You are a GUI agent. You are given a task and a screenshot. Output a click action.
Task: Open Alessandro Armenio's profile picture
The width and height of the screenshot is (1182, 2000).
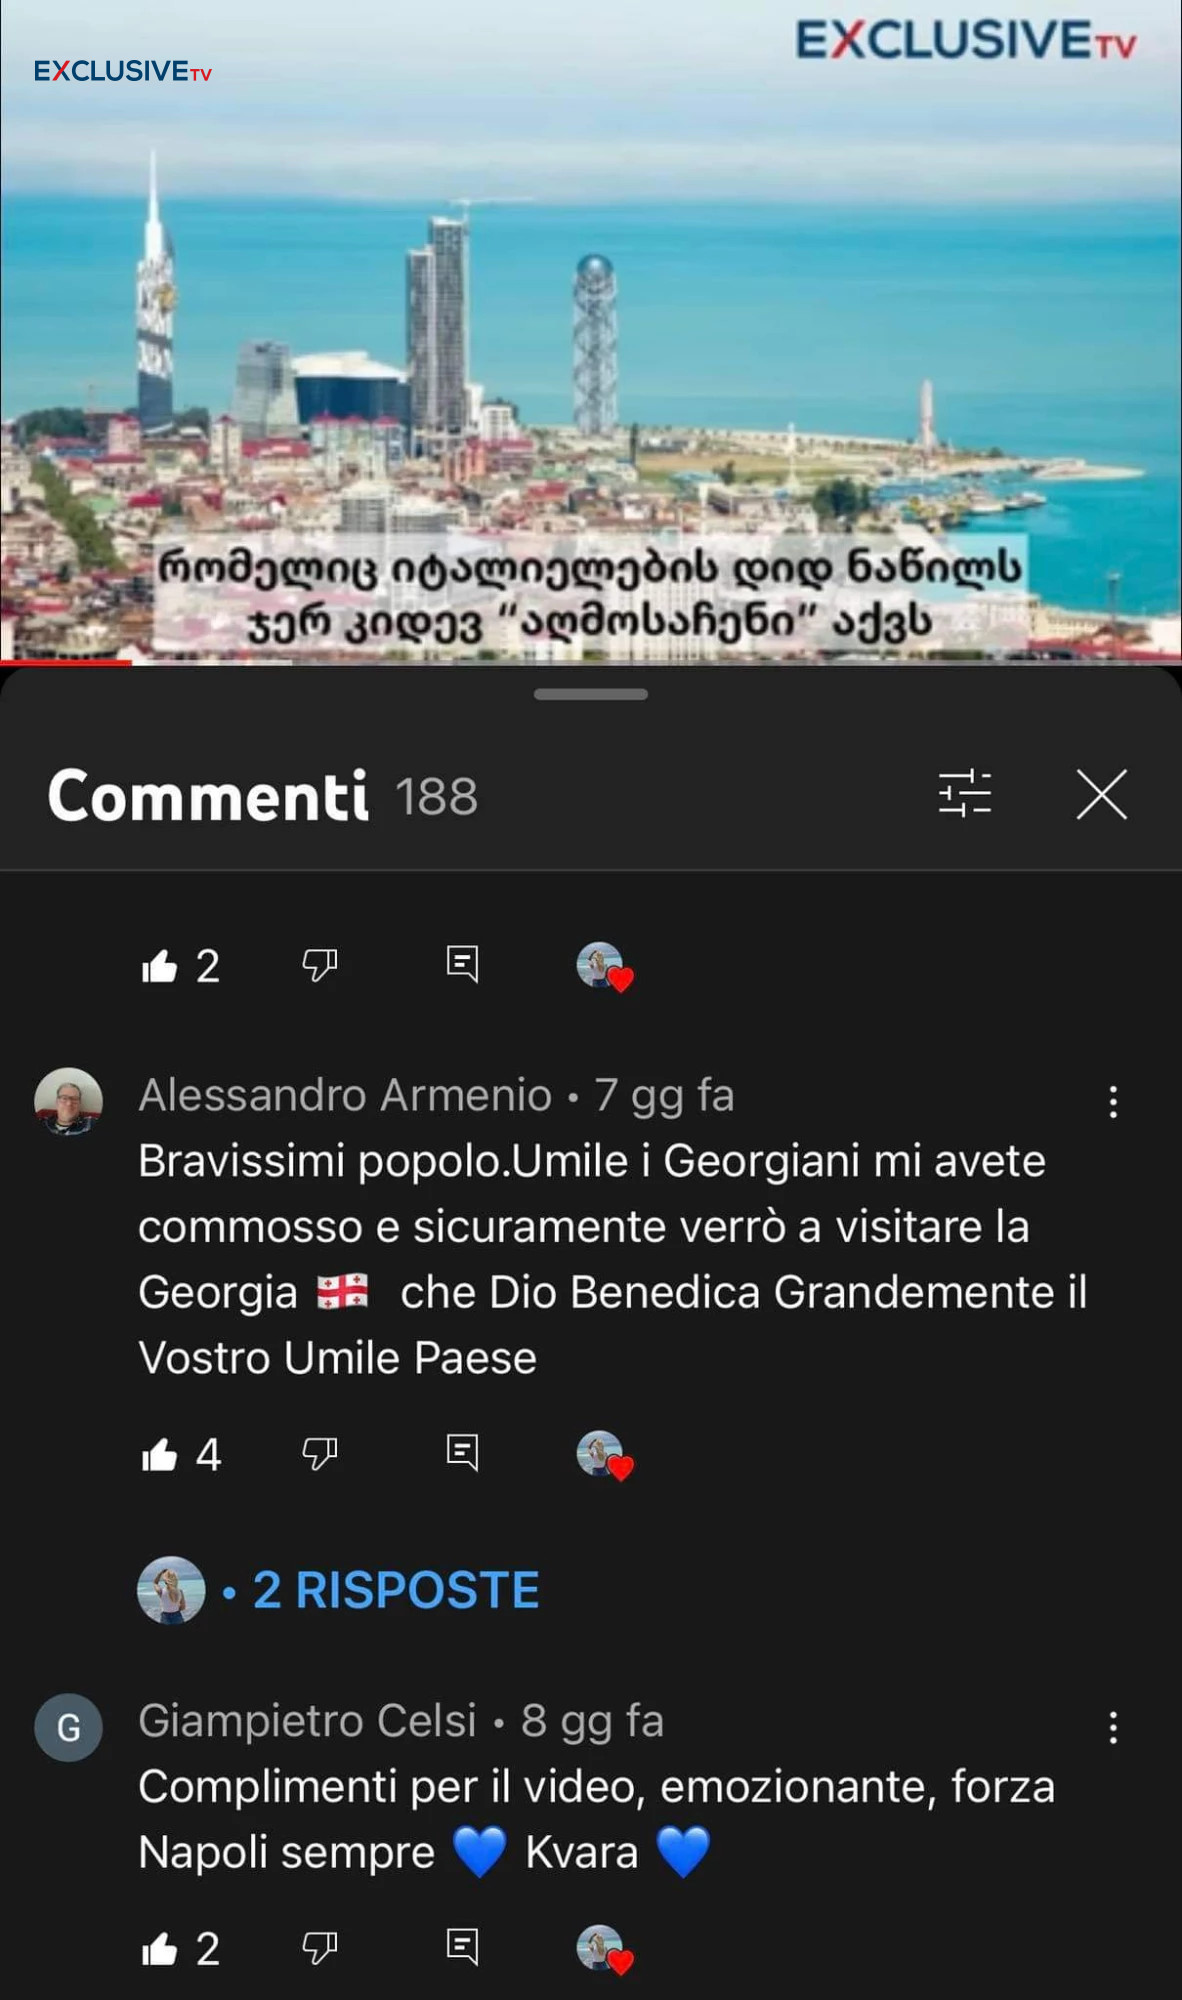pyautogui.click(x=69, y=1102)
